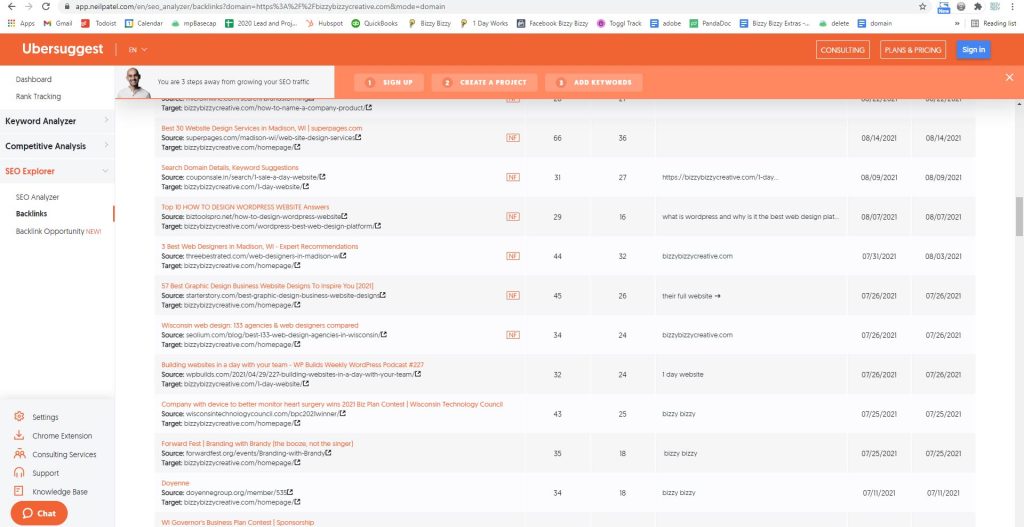Click the Support icon in sidebar
Image resolution: width=1024 pixels, height=527 pixels.
tap(19, 473)
